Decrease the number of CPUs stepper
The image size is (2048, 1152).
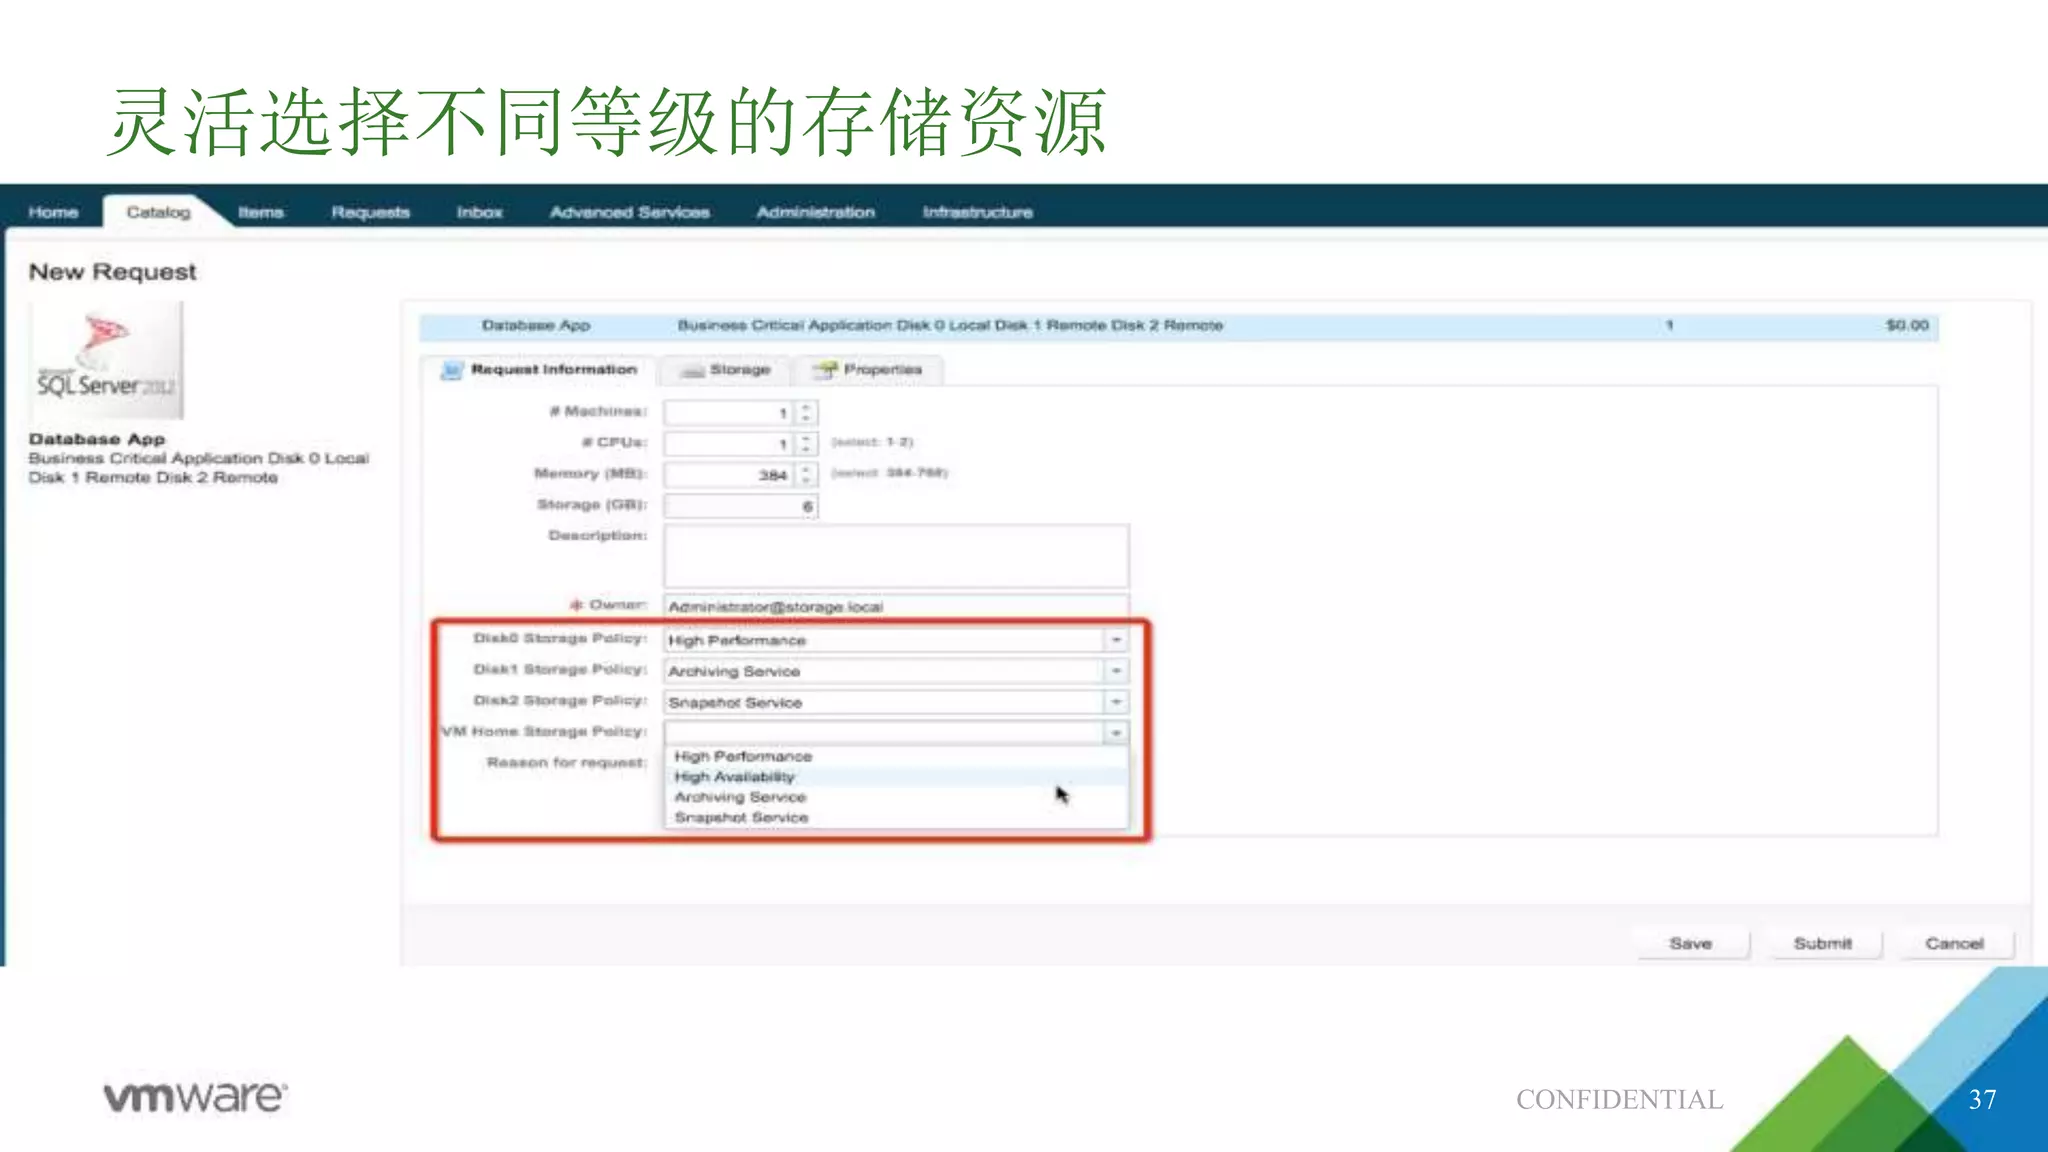pyautogui.click(x=806, y=449)
